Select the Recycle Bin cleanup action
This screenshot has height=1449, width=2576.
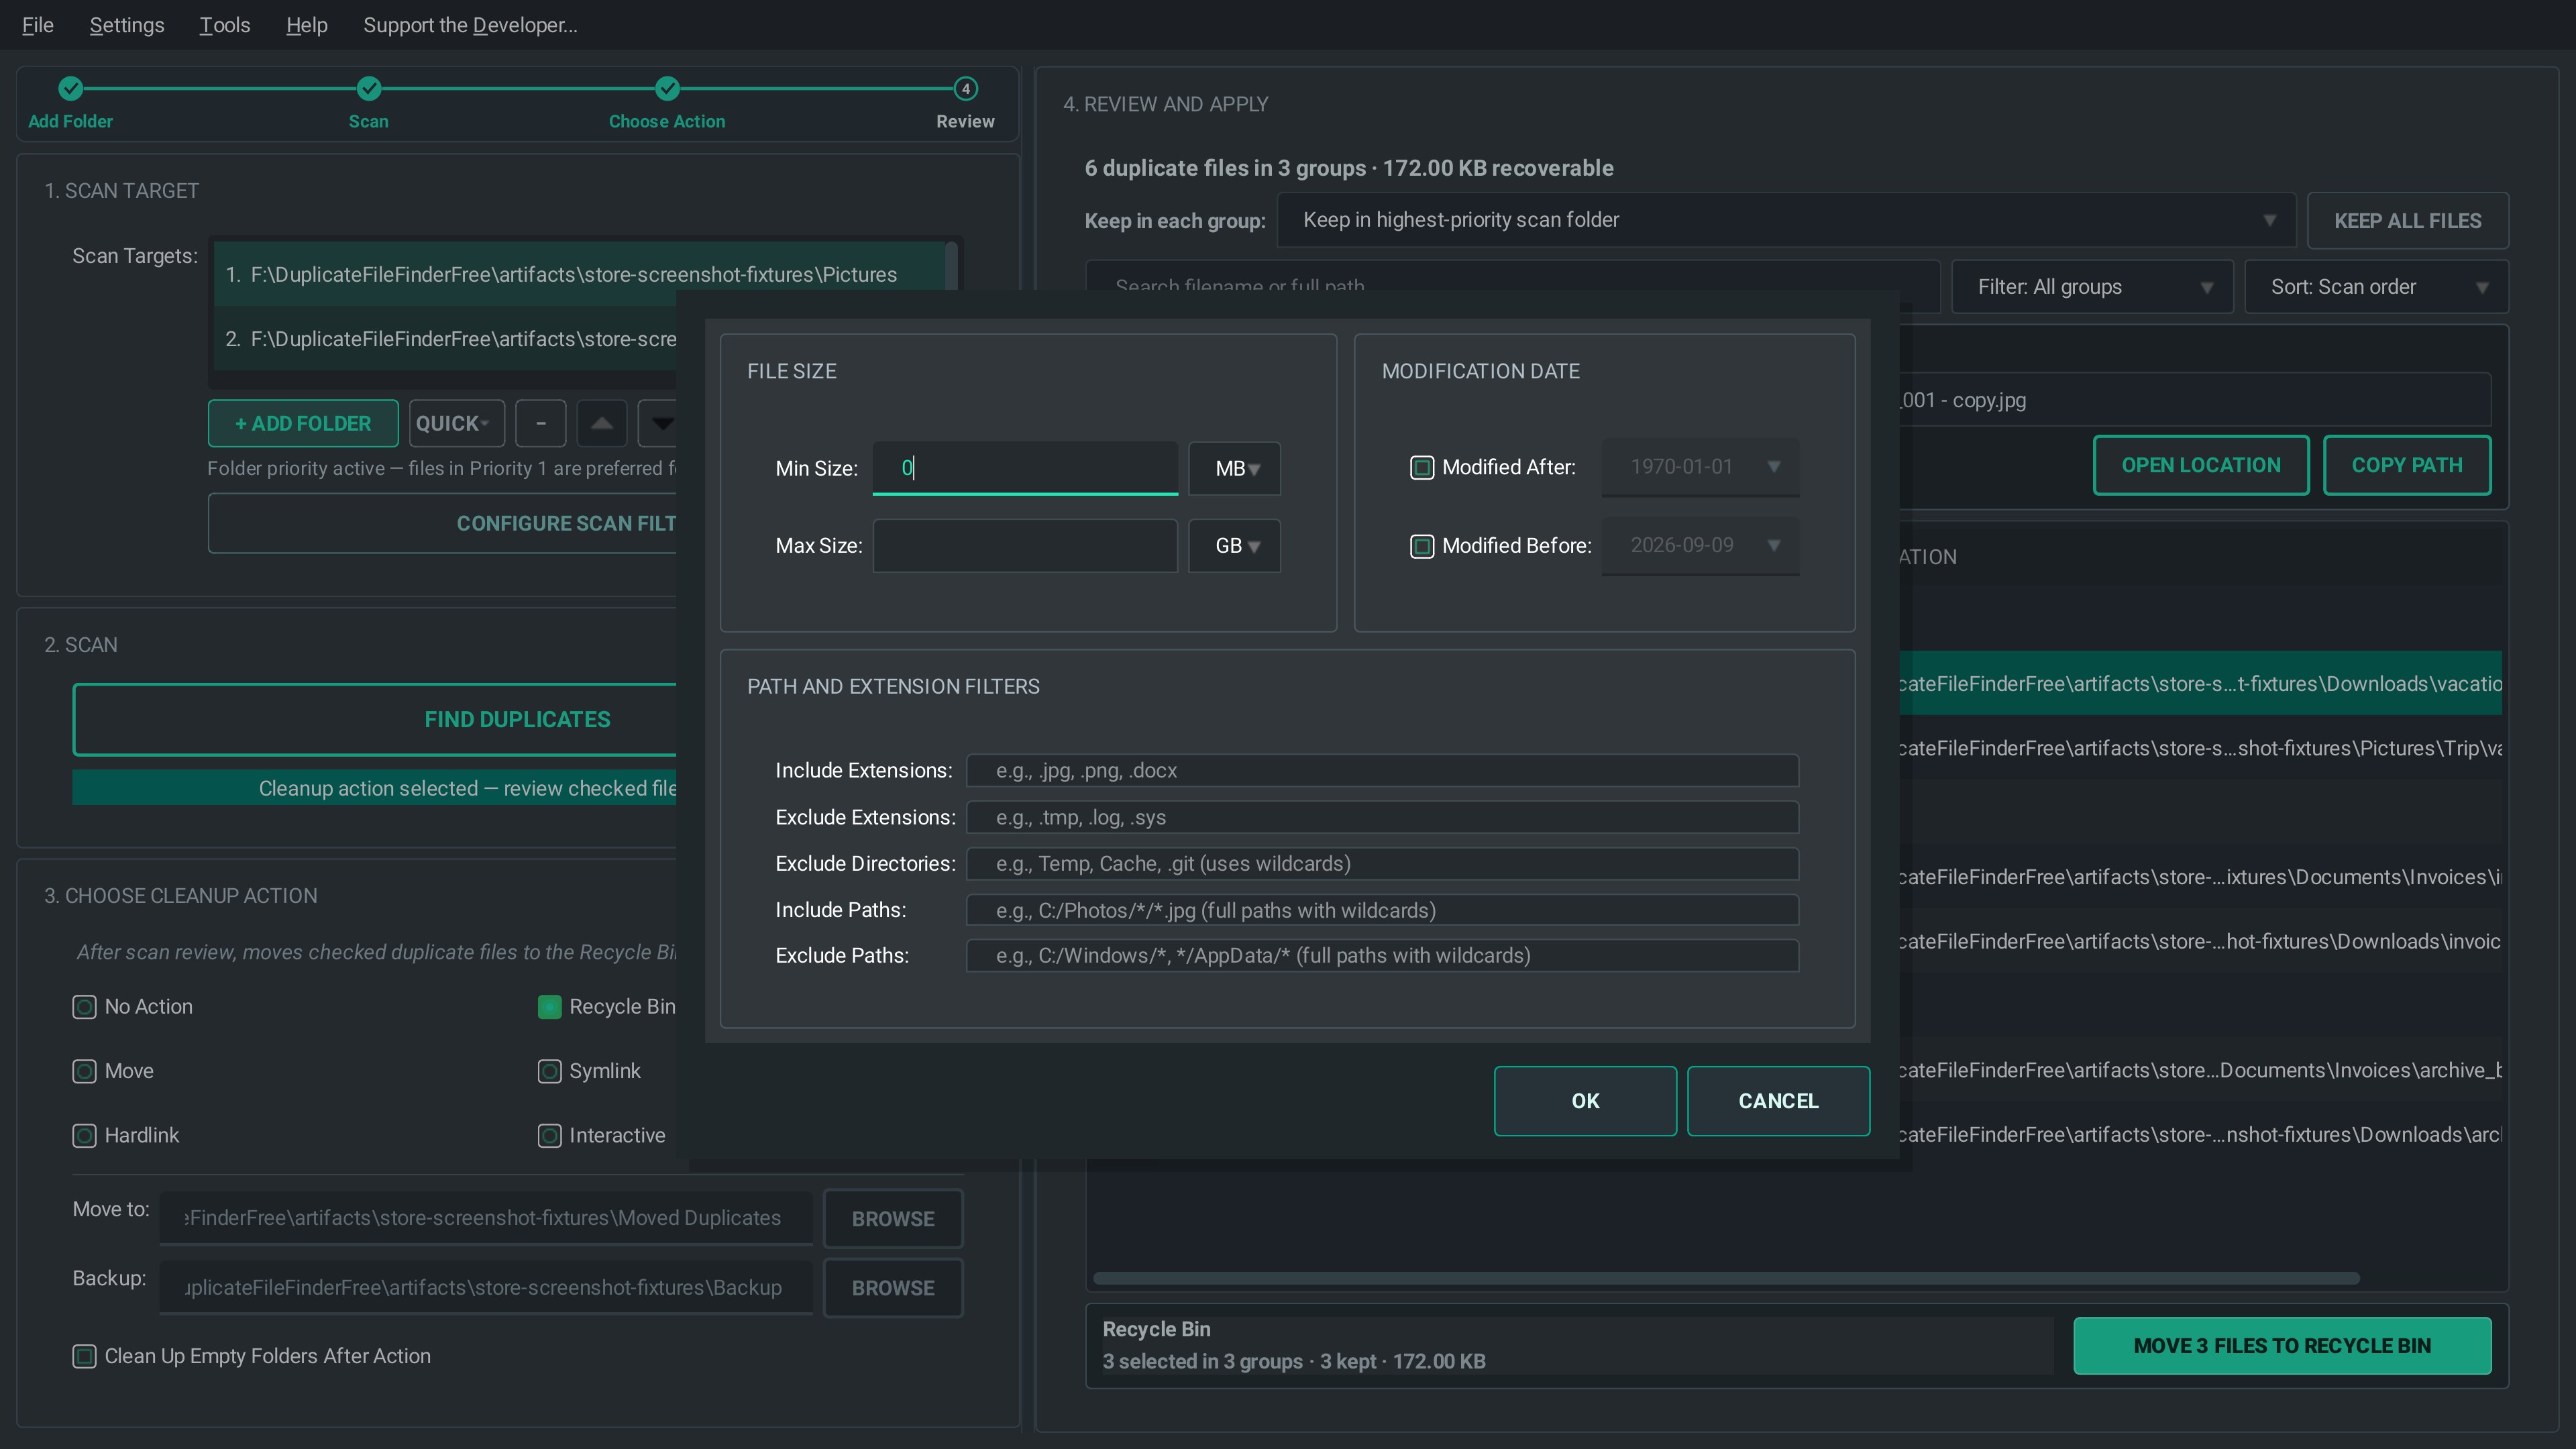point(549,1007)
